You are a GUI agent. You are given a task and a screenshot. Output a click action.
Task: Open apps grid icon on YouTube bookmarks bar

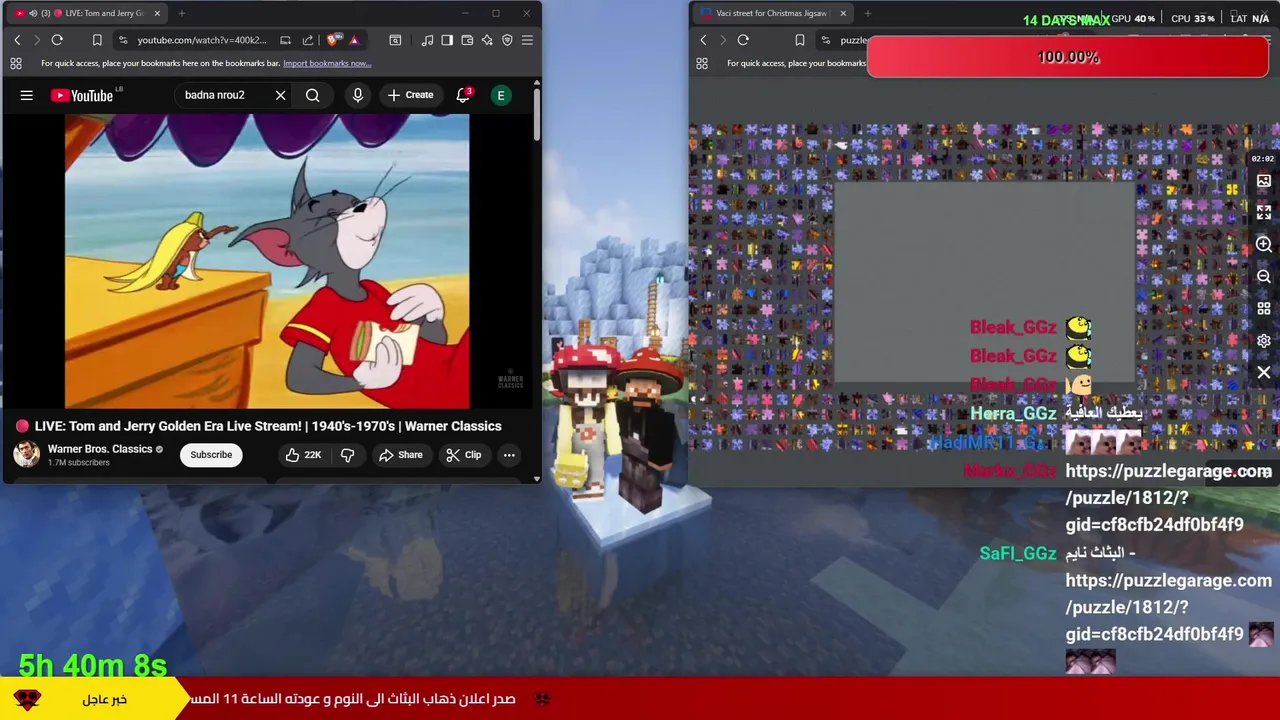point(16,63)
